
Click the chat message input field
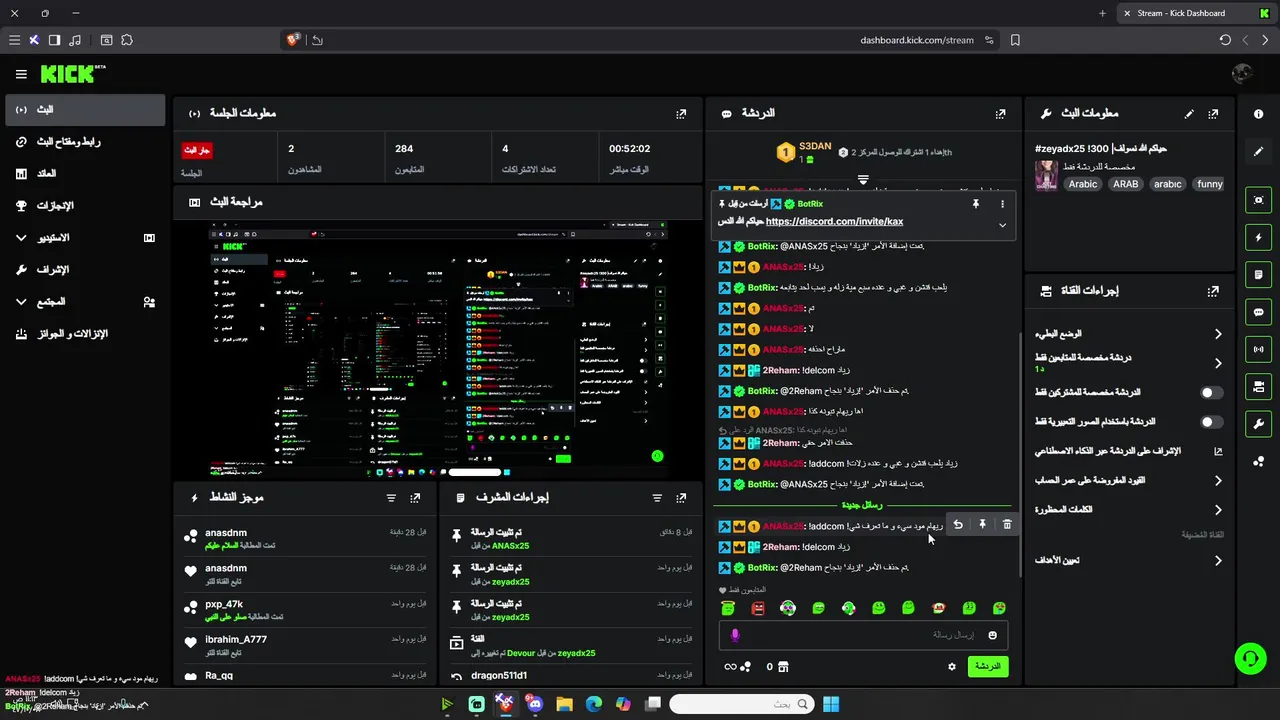click(863, 635)
